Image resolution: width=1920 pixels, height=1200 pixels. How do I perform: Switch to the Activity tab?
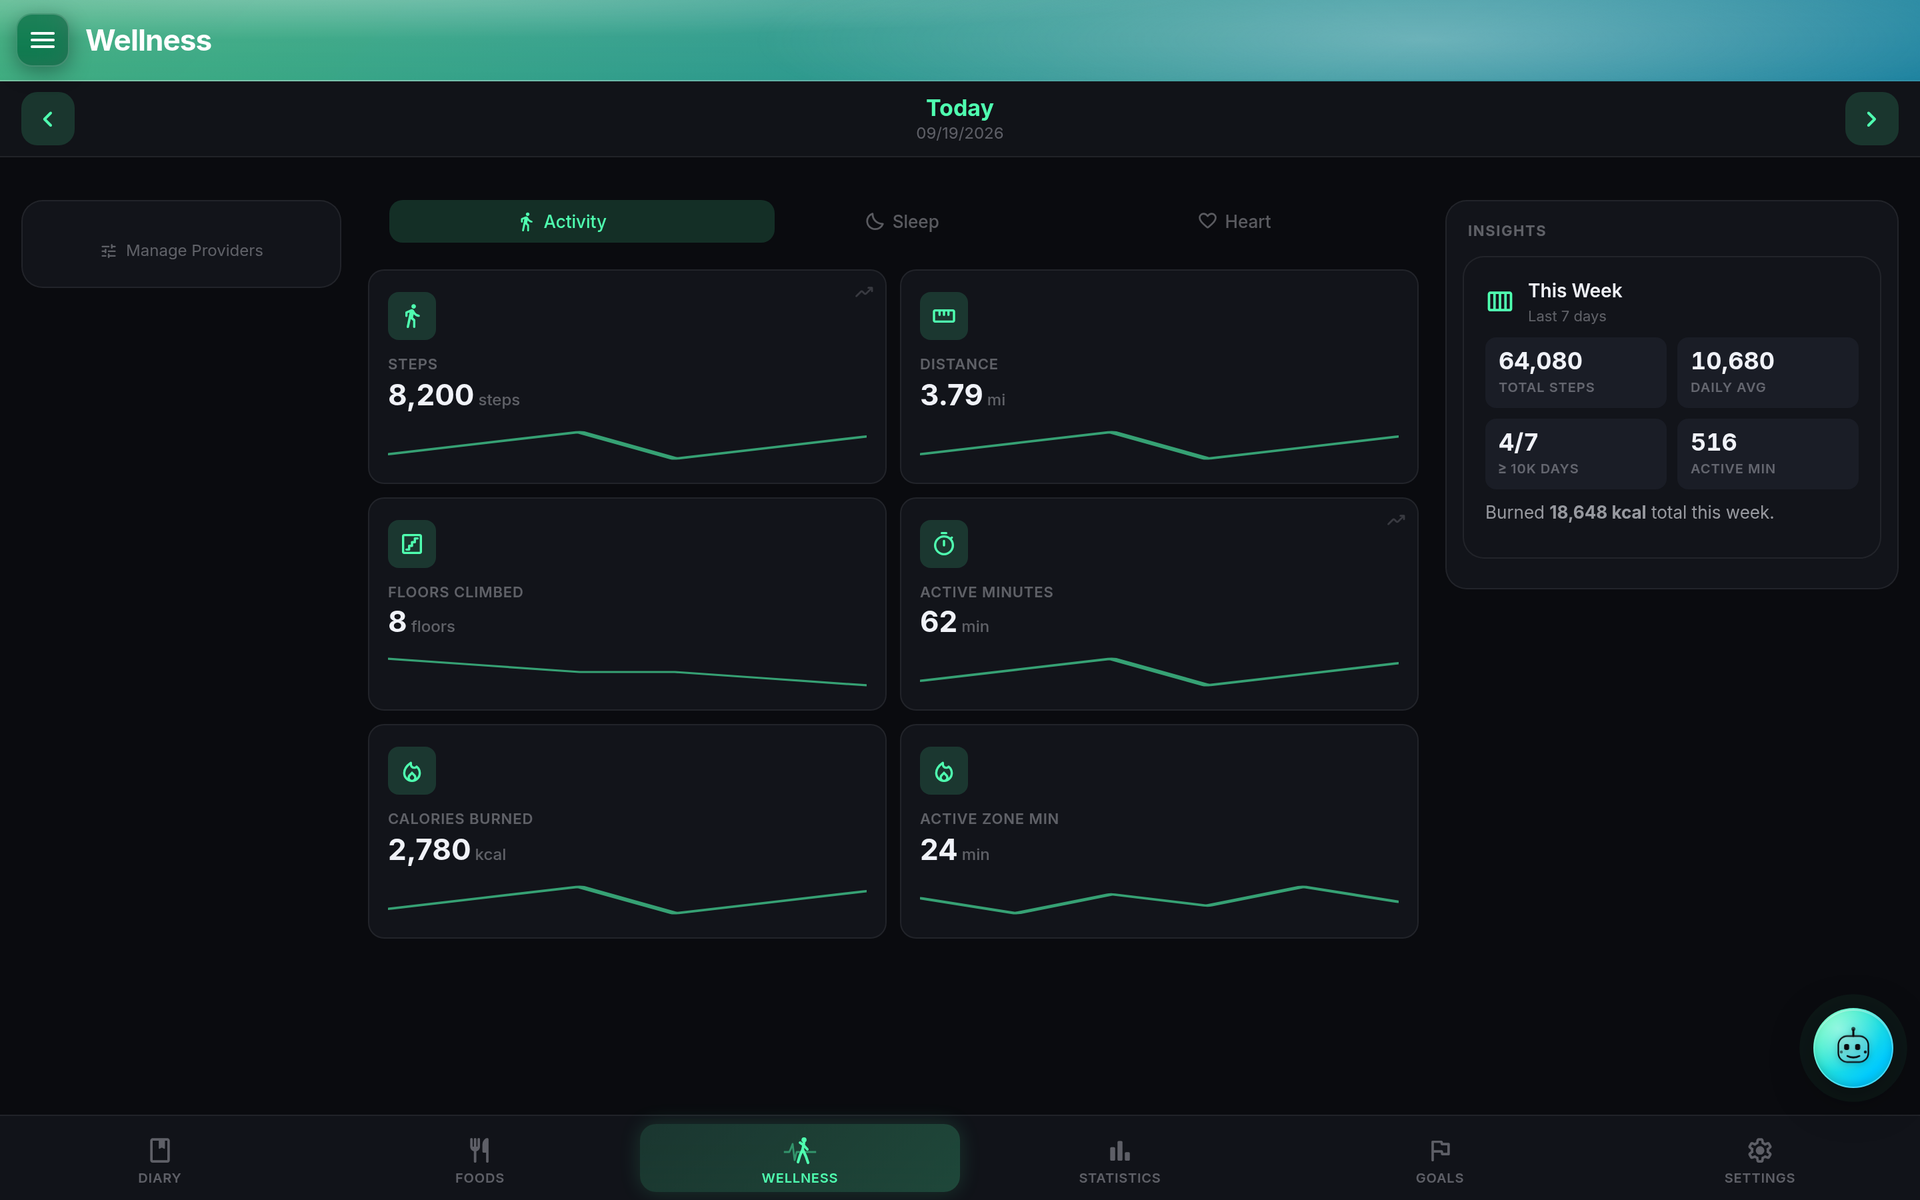(x=581, y=221)
